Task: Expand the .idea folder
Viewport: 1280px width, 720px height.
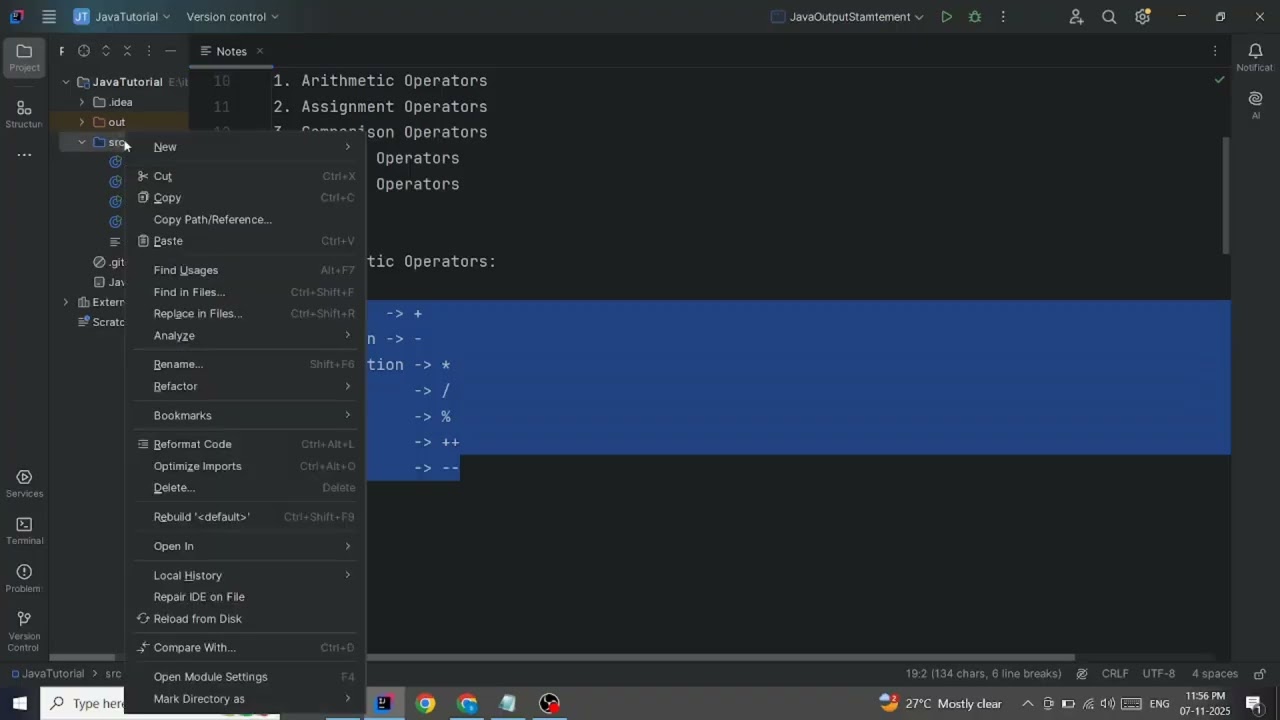Action: (82, 102)
